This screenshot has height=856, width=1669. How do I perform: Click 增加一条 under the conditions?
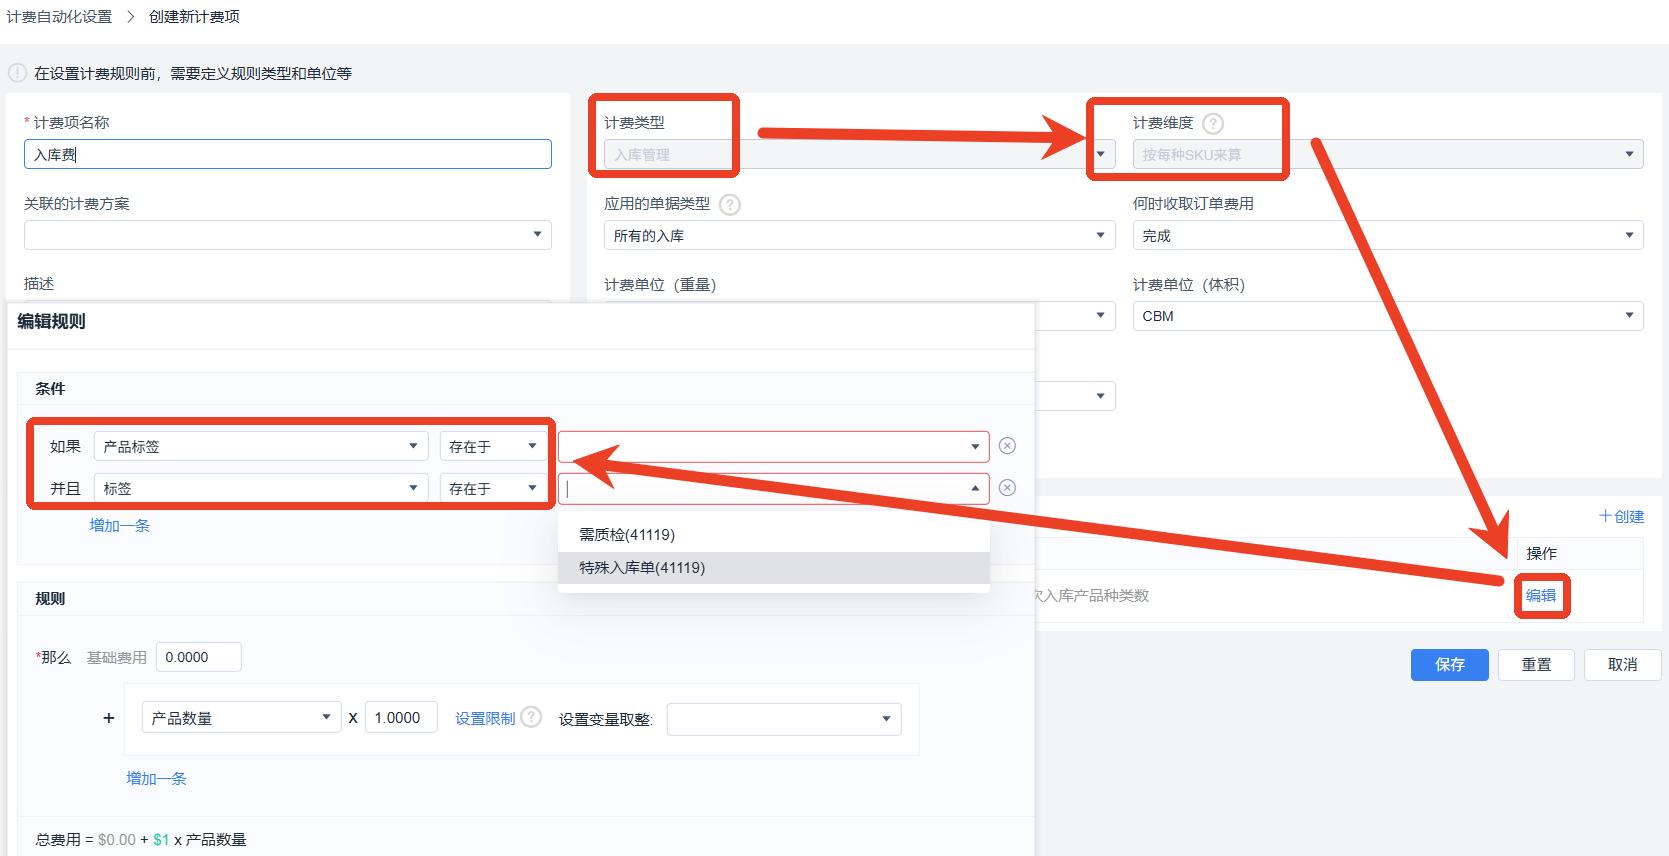(x=119, y=526)
